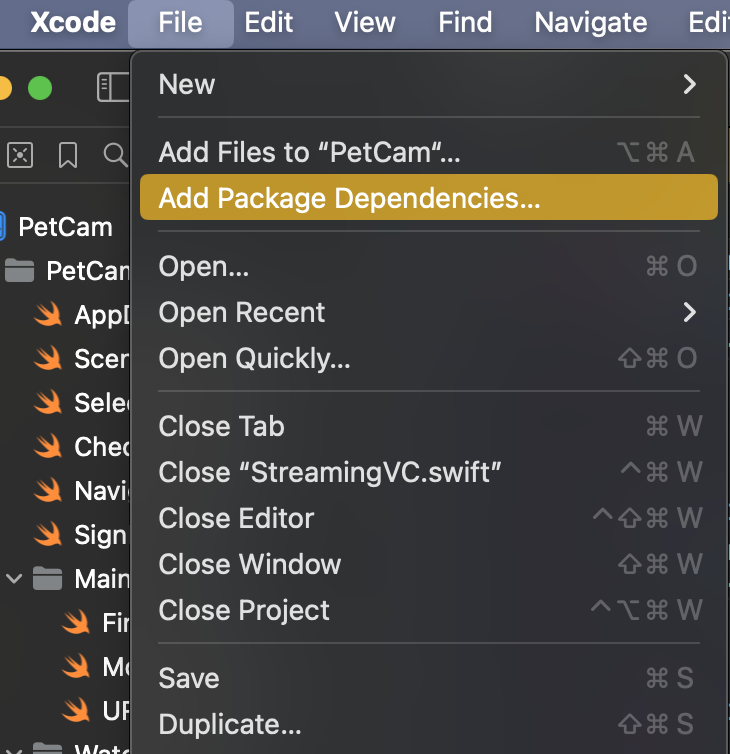Viewport: 730px width, 754px height.
Task: Choose Add Package Dependencies from the File menu
Action: pos(349,198)
